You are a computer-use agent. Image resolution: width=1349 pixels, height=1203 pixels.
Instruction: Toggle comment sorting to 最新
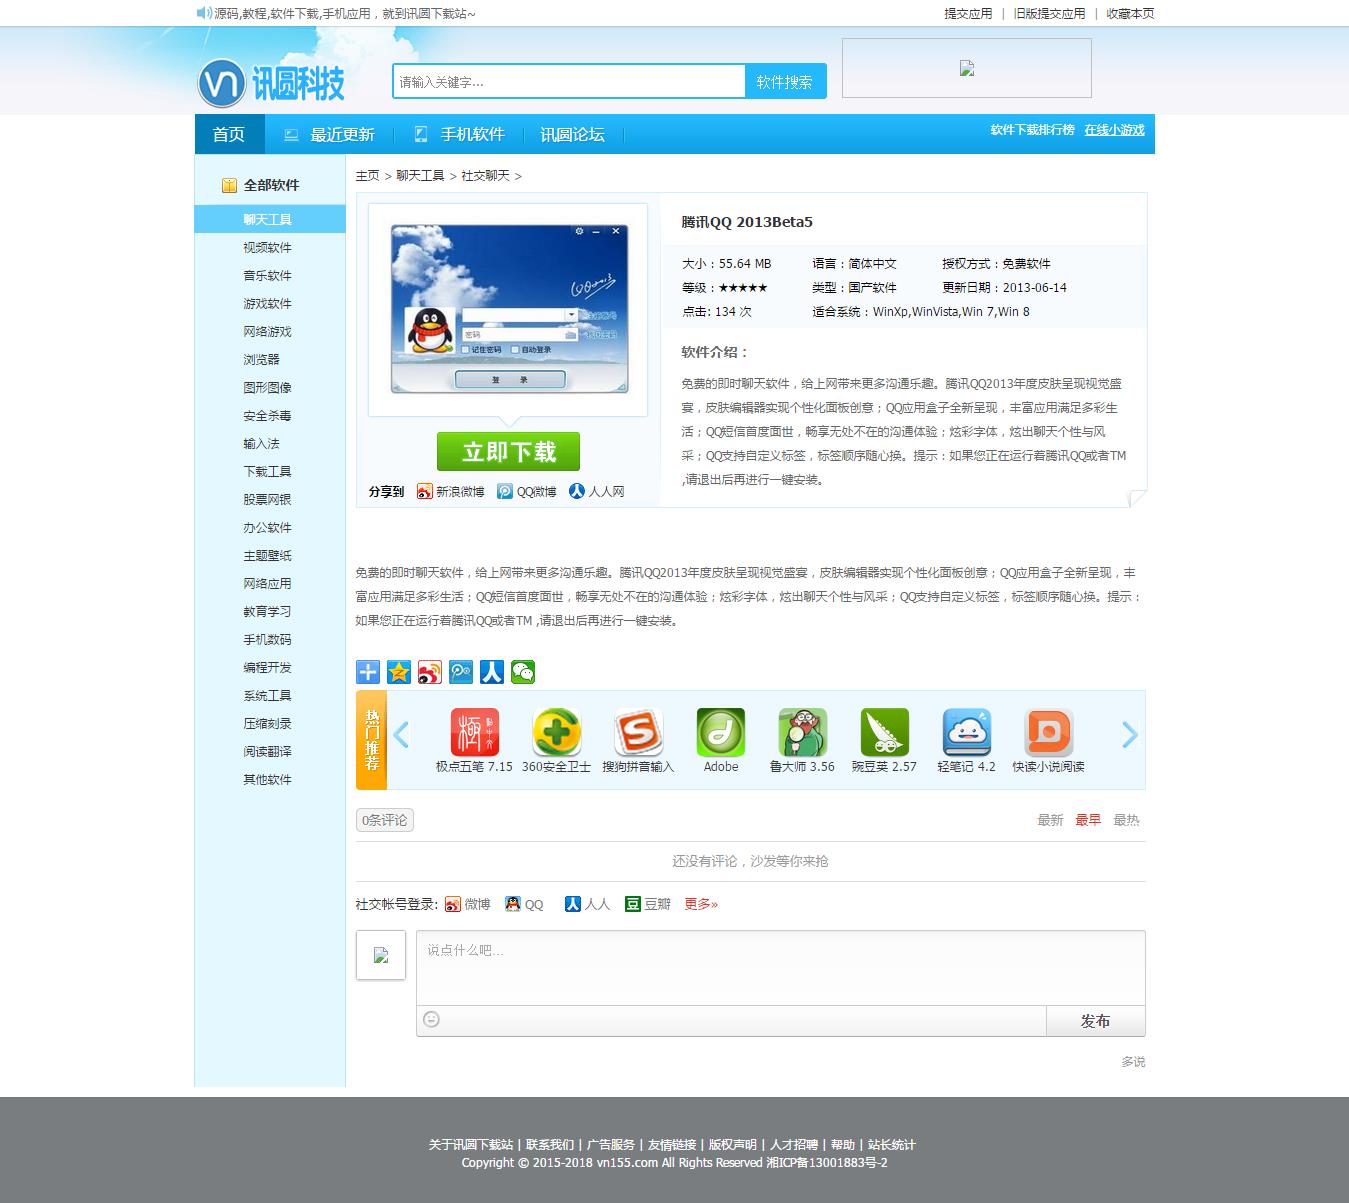coord(1048,819)
